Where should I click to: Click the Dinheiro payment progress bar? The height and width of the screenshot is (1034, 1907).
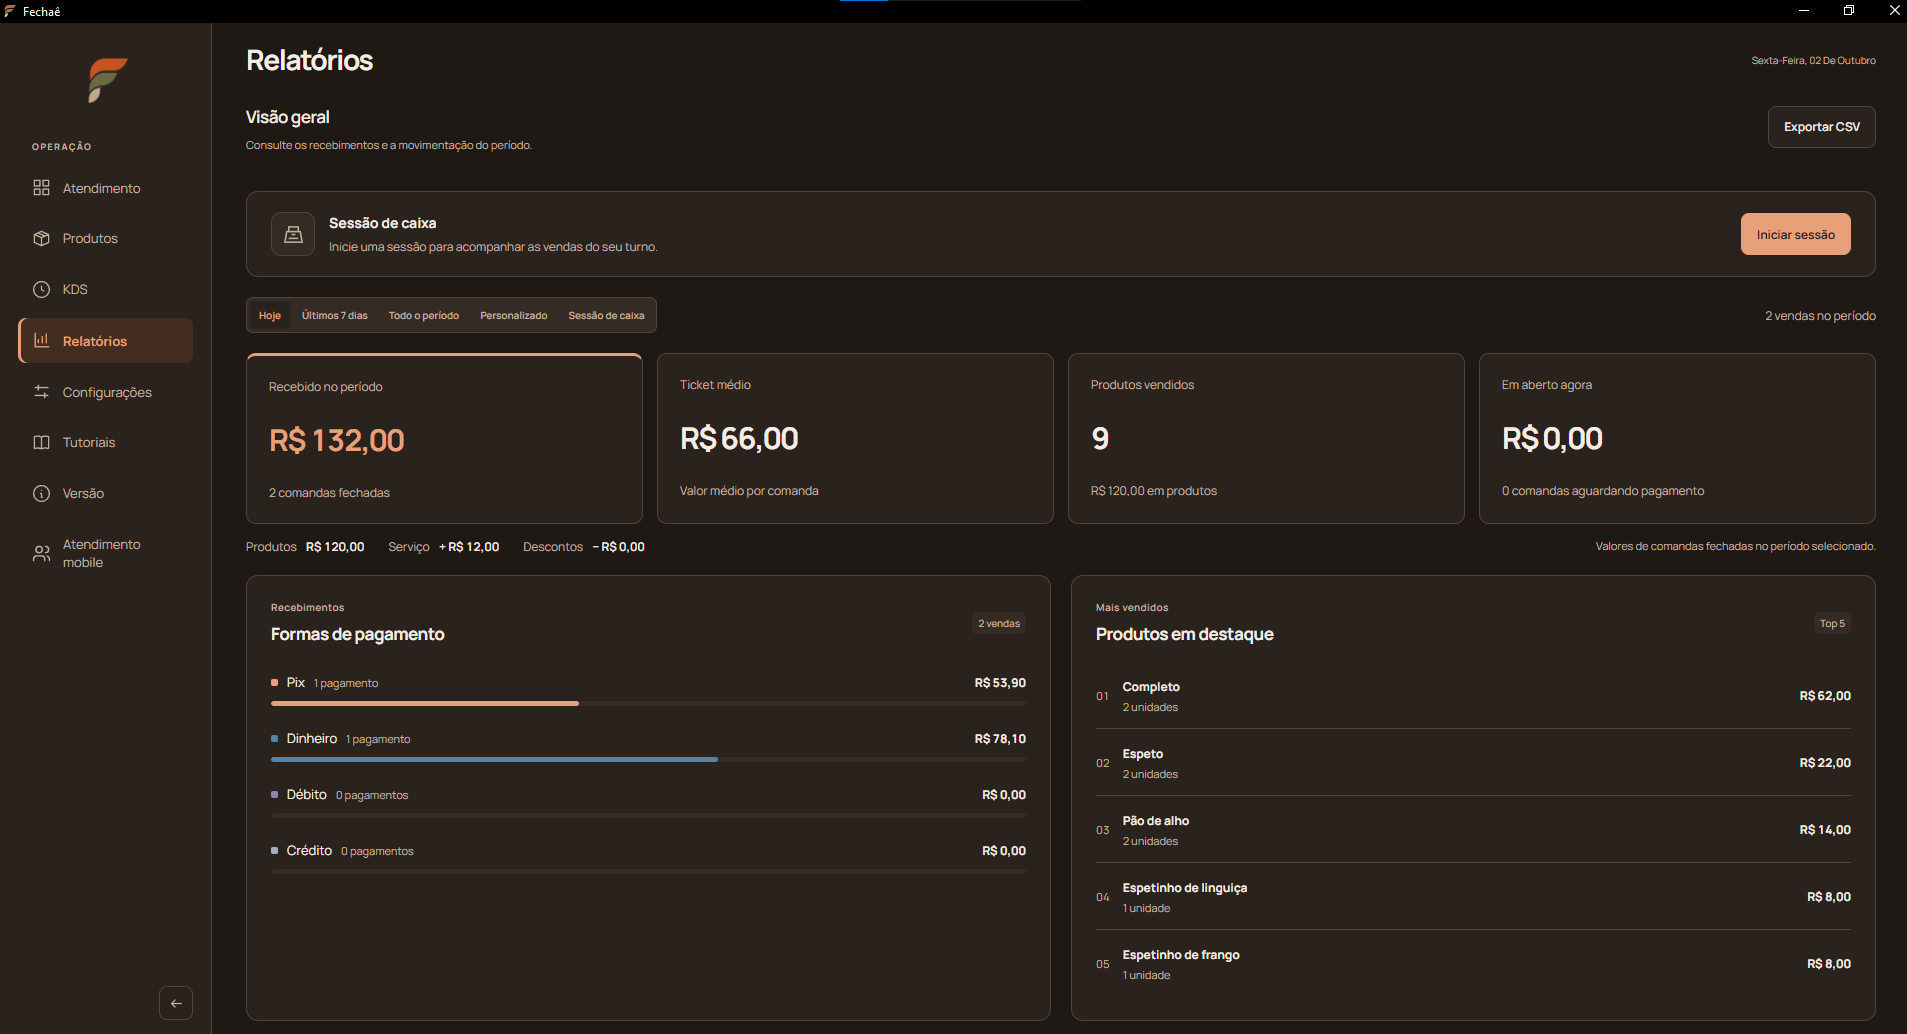(648, 760)
